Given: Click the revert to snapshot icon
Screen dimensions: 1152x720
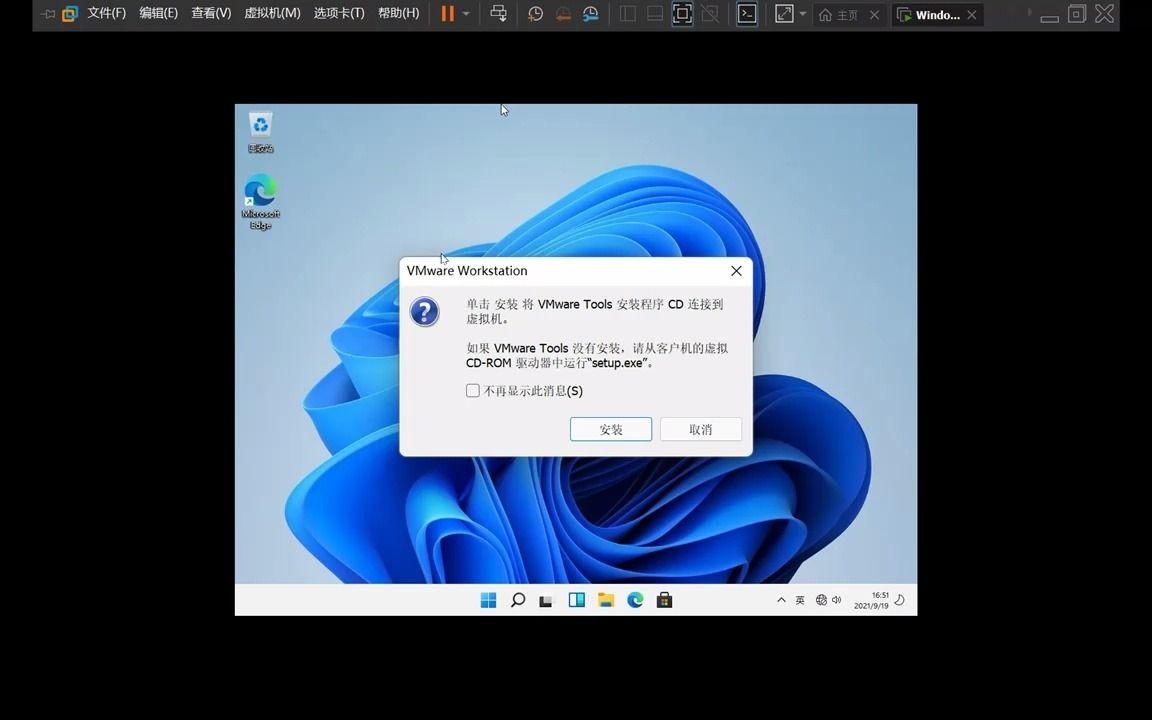Looking at the screenshot, I should [563, 14].
